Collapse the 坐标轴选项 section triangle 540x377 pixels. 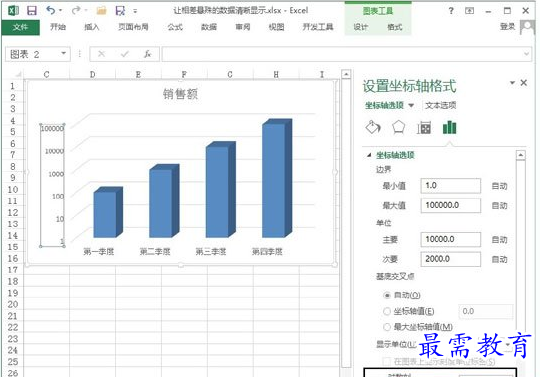coord(369,155)
